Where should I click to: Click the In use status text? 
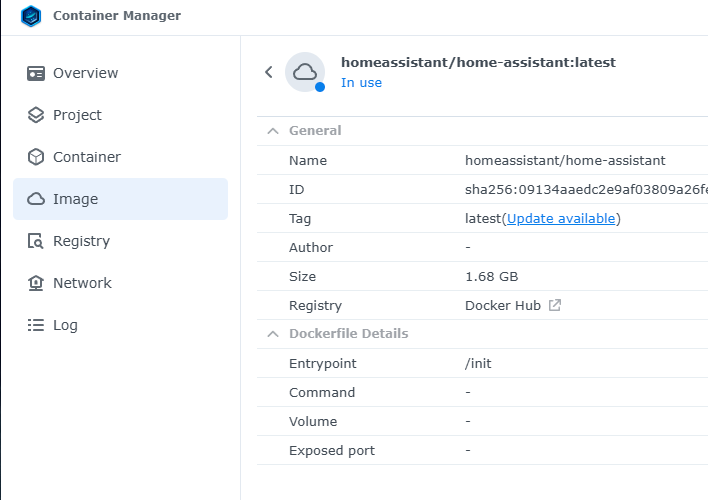click(x=361, y=83)
